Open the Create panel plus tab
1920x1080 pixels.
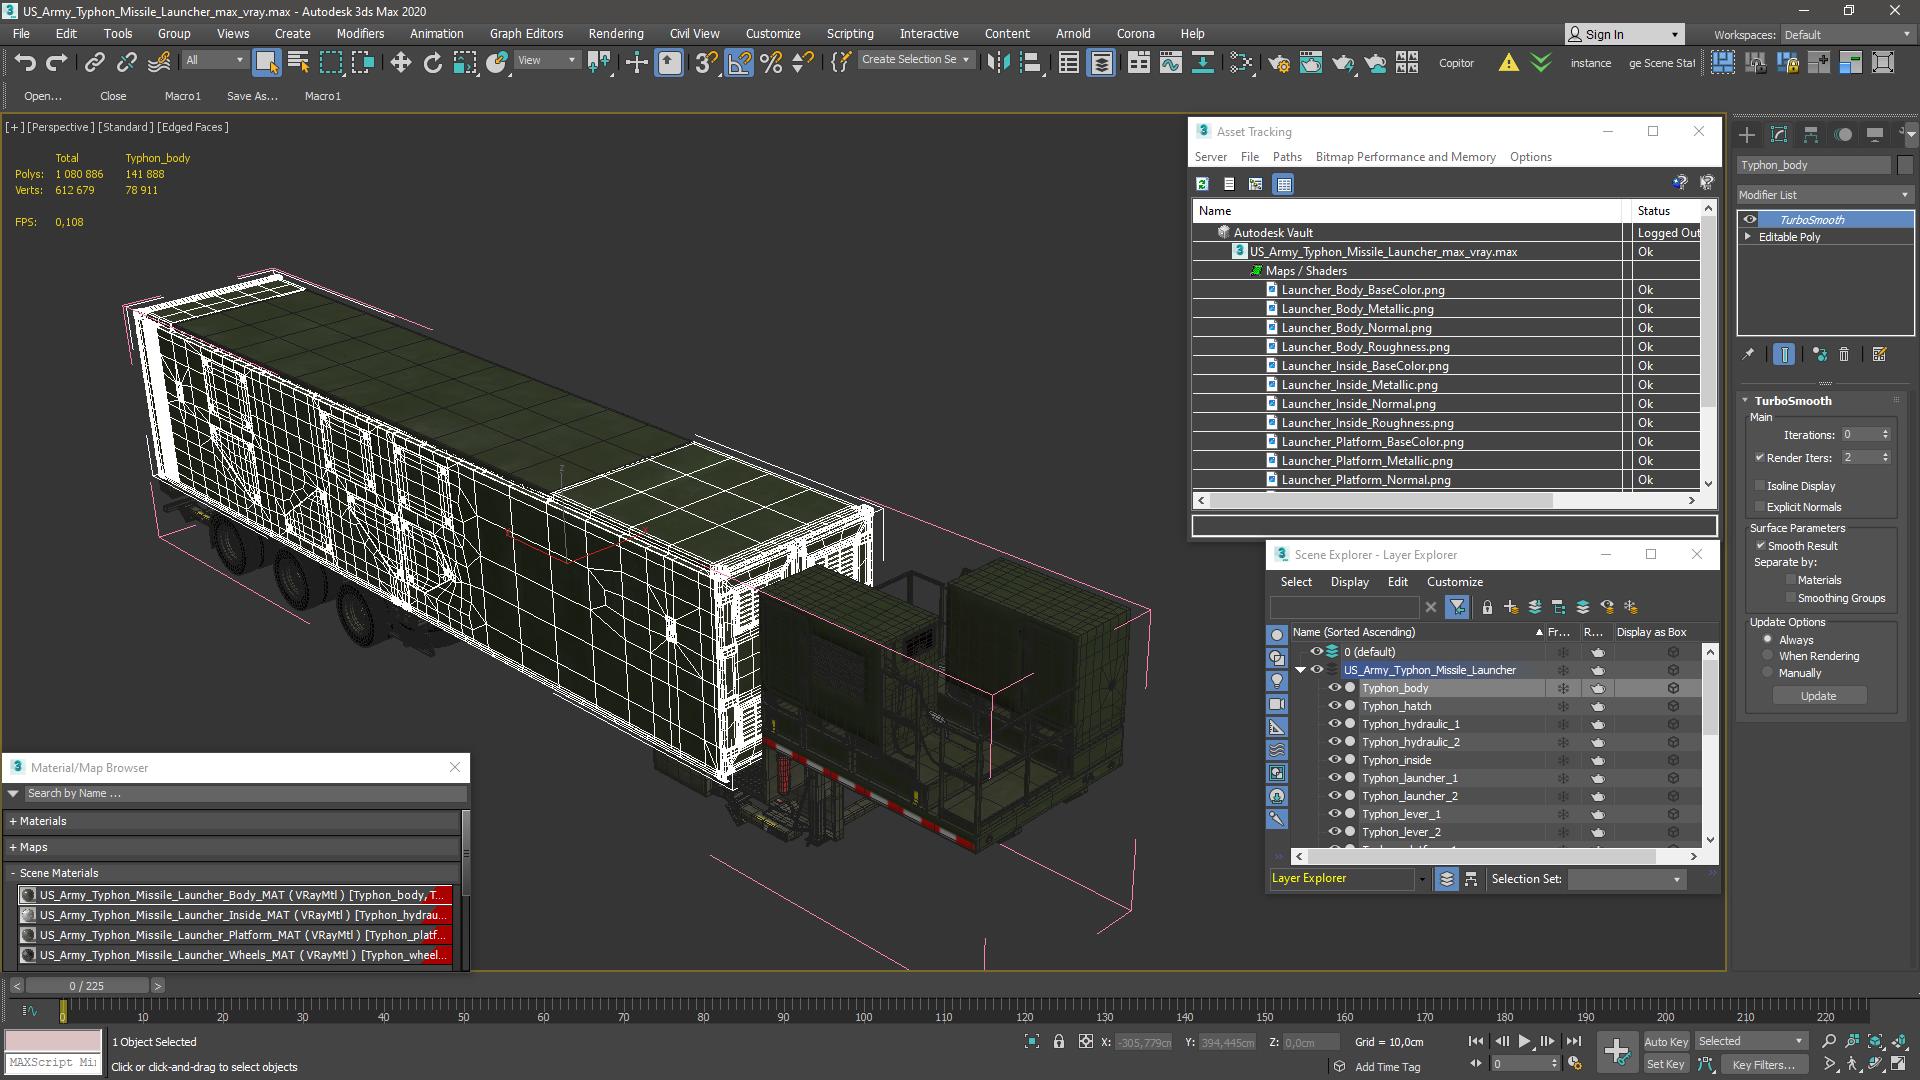1746,134
